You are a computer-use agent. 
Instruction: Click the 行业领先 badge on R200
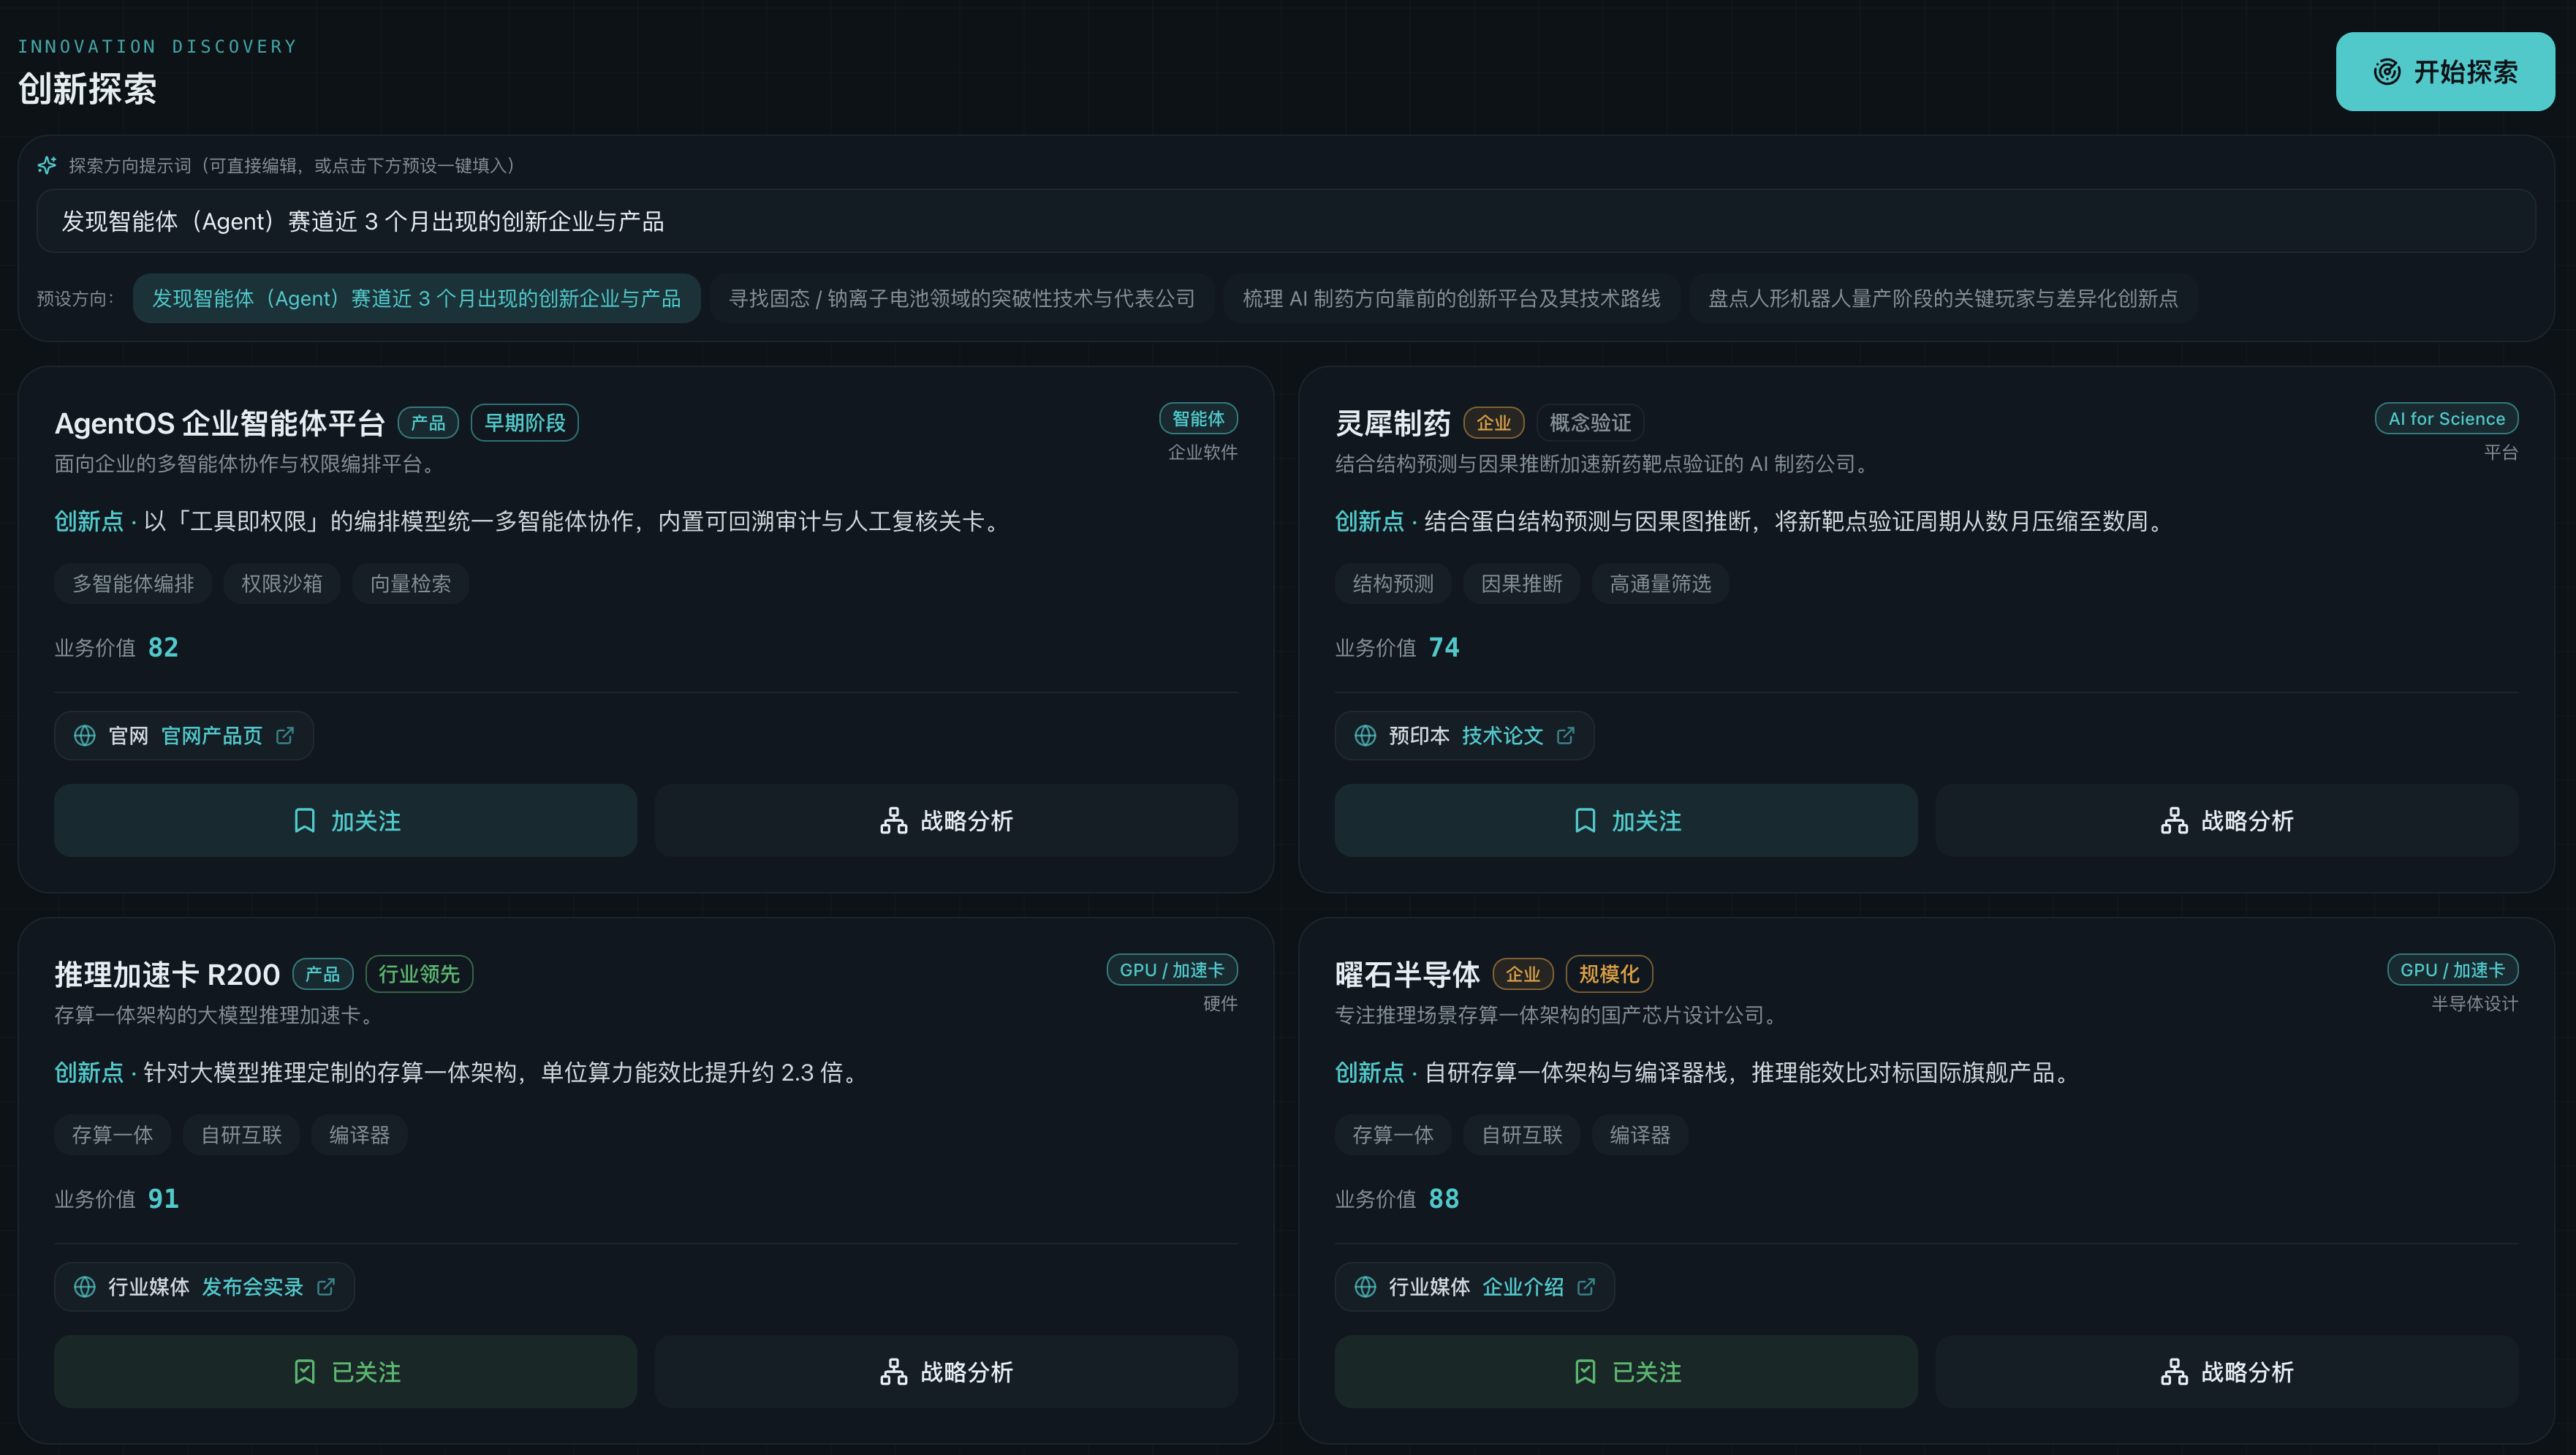pyautogui.click(x=419, y=974)
